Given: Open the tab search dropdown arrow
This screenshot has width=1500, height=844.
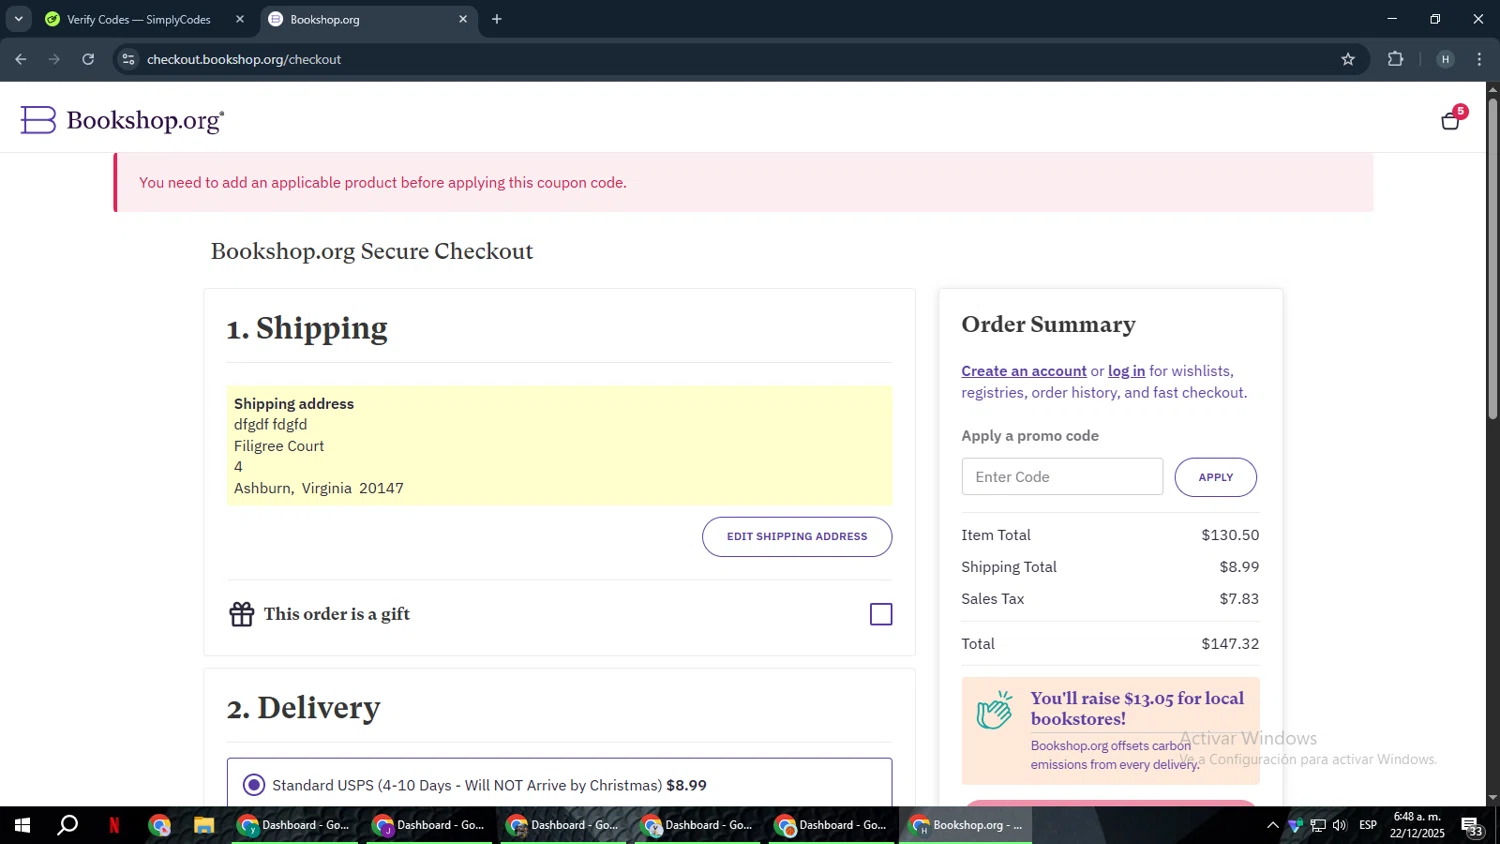Looking at the screenshot, I should [18, 19].
